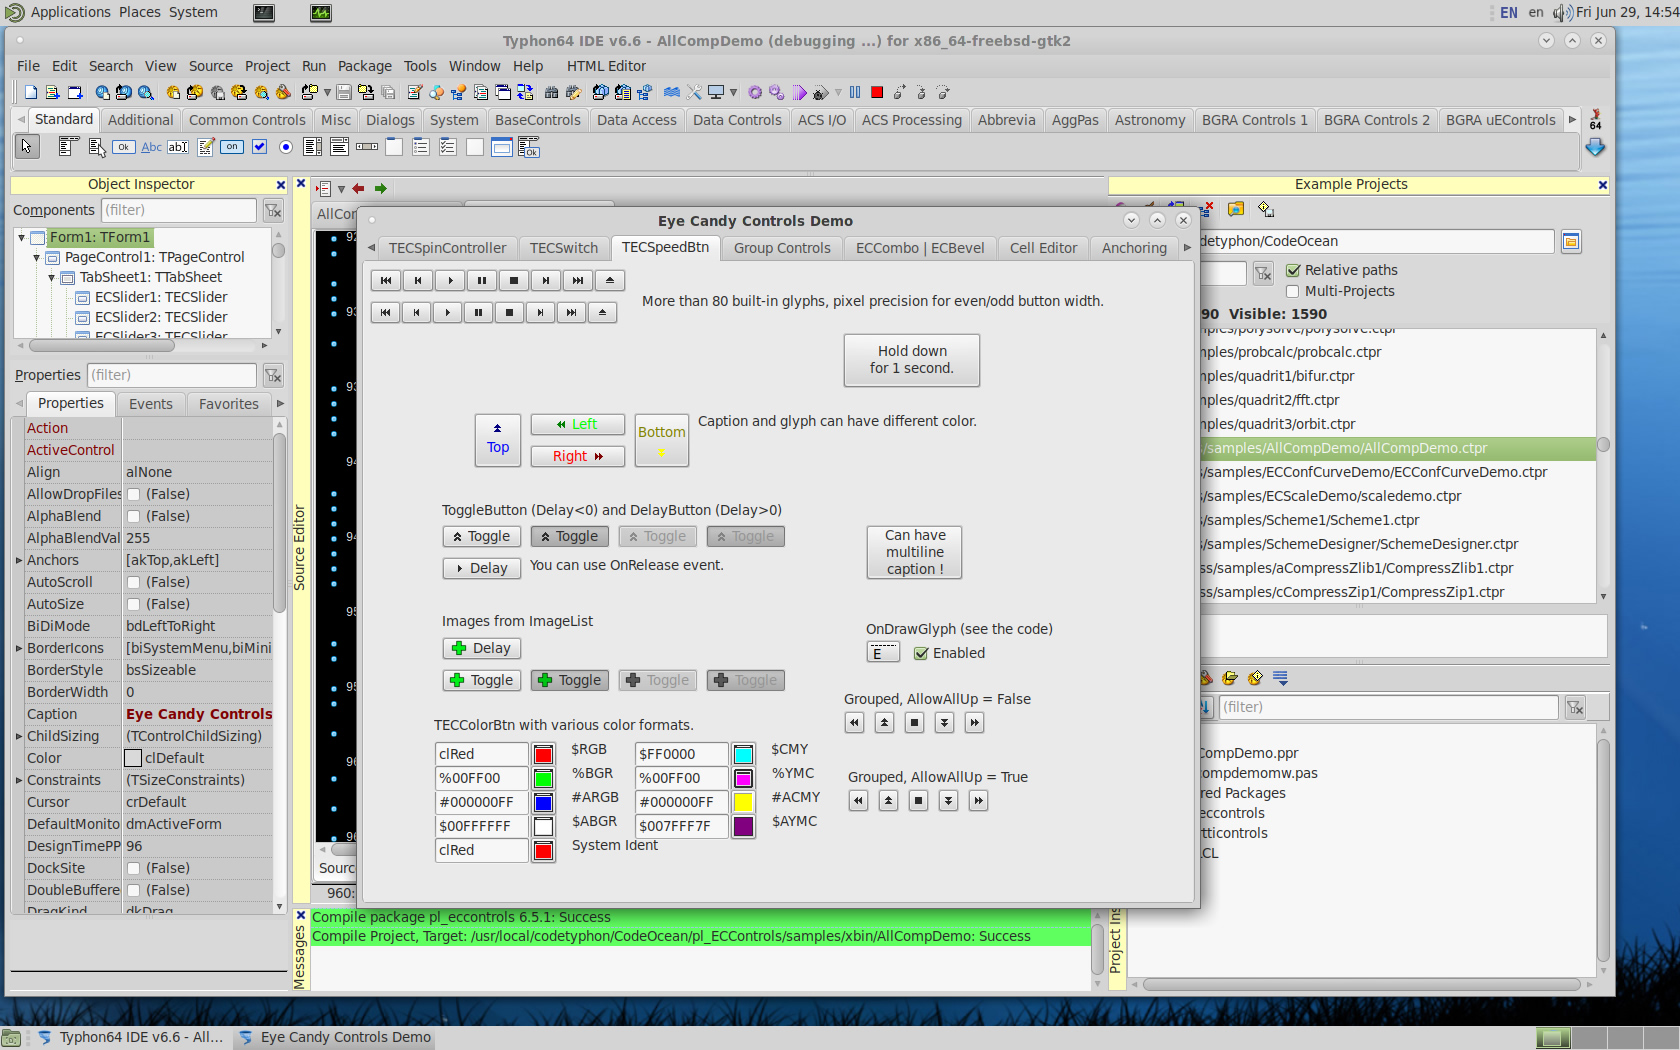Uncheck the Enabled checkbox under OnDrawGlyph
Viewport: 1680px width, 1050px height.
click(921, 653)
